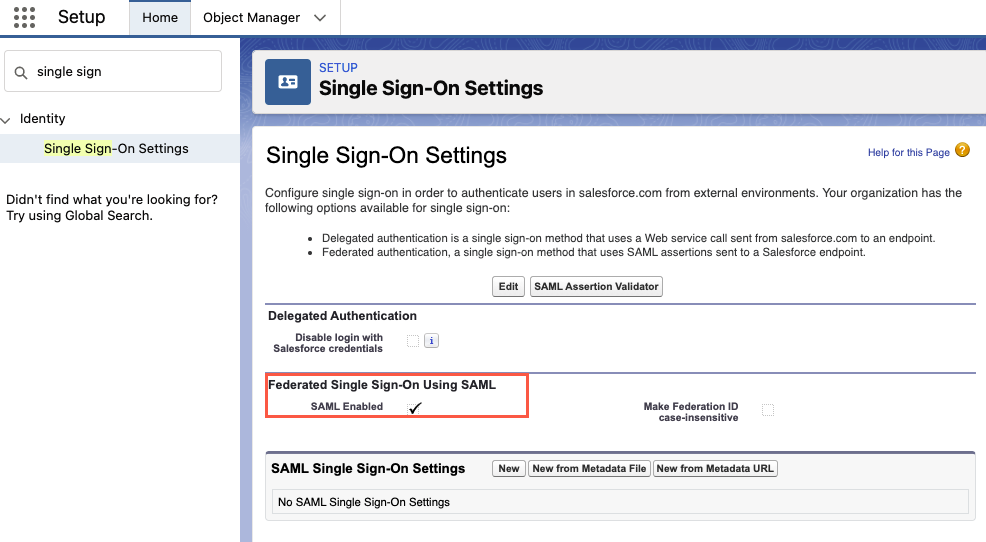The height and width of the screenshot is (542, 986).
Task: Toggle Make Federation ID case-insensitive checkbox
Action: (768, 410)
